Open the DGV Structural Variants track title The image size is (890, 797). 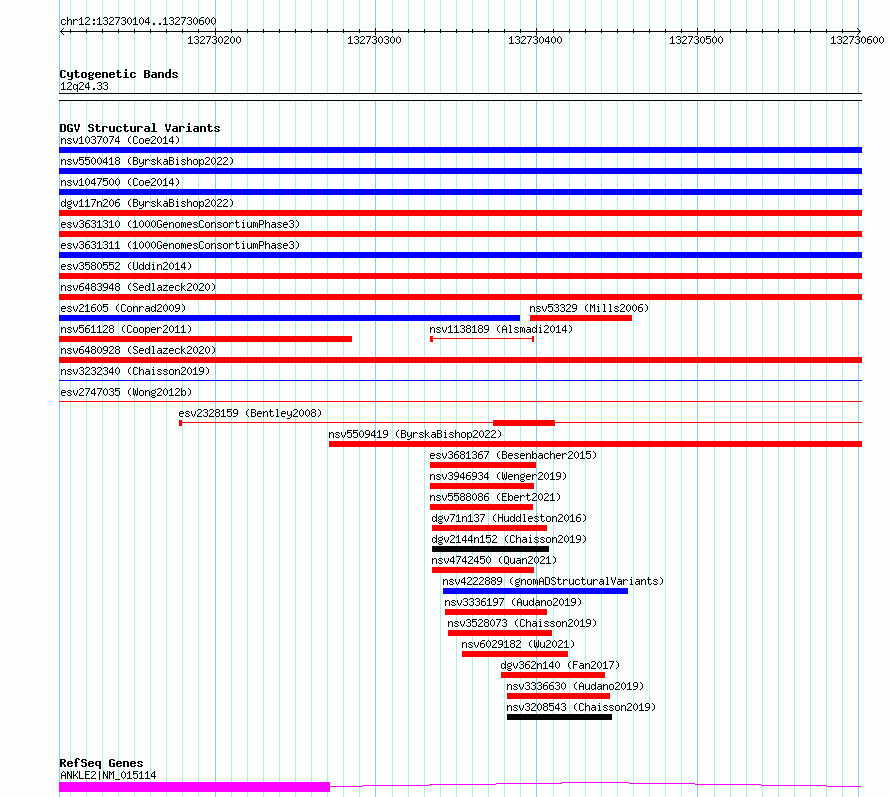pyautogui.click(x=140, y=128)
